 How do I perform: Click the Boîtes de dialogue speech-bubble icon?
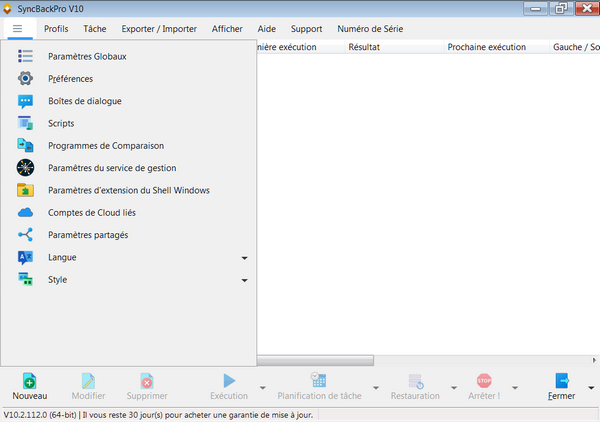tap(25, 101)
